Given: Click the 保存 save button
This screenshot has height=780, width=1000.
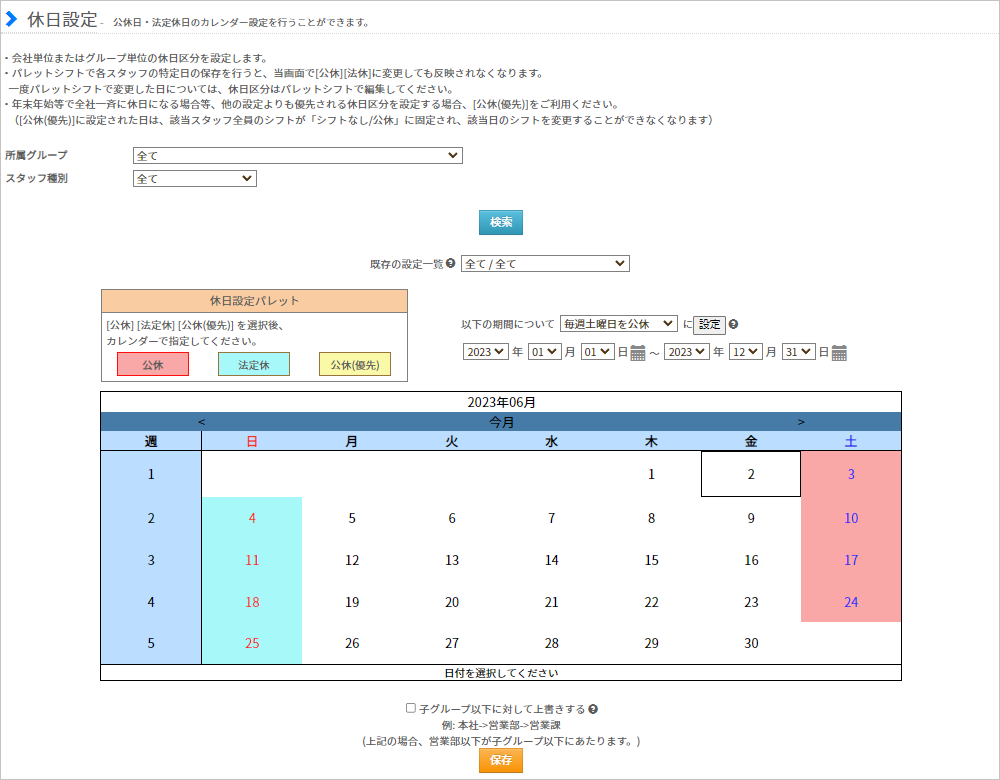Looking at the screenshot, I should 501,760.
